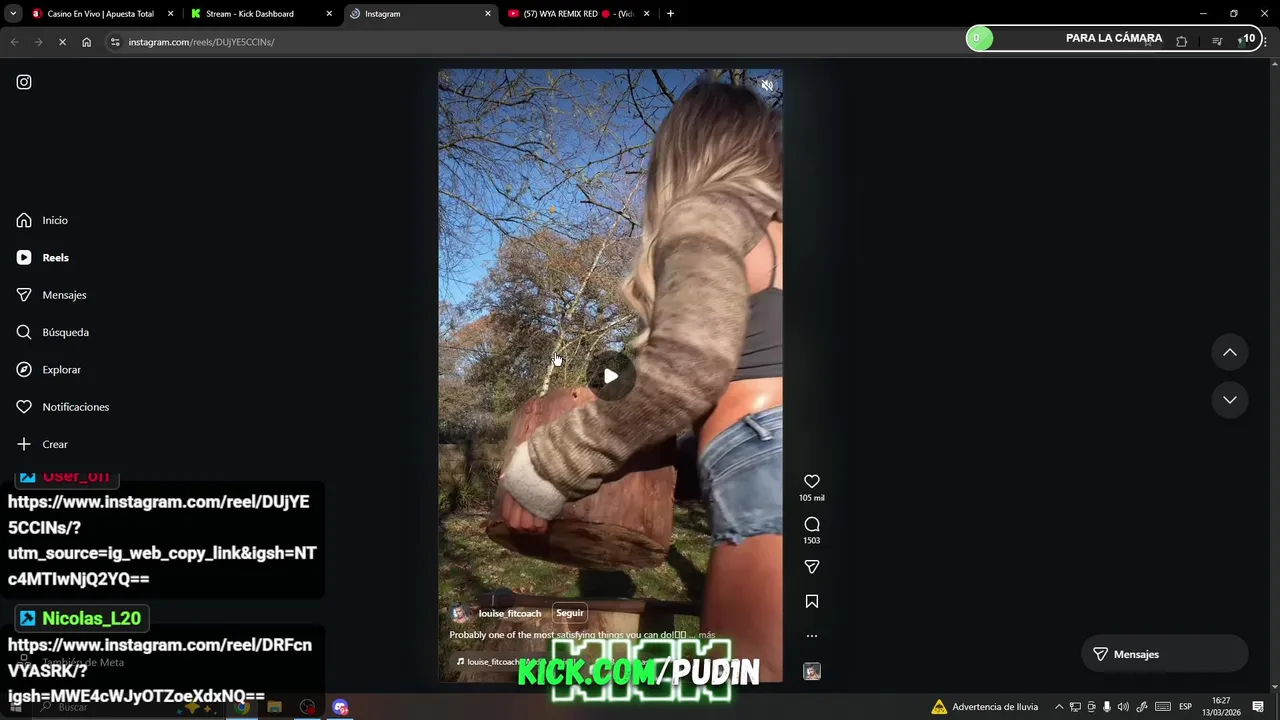Viewport: 1280px width, 720px height.
Task: Open Búsqueda in the sidebar
Action: (53, 332)
